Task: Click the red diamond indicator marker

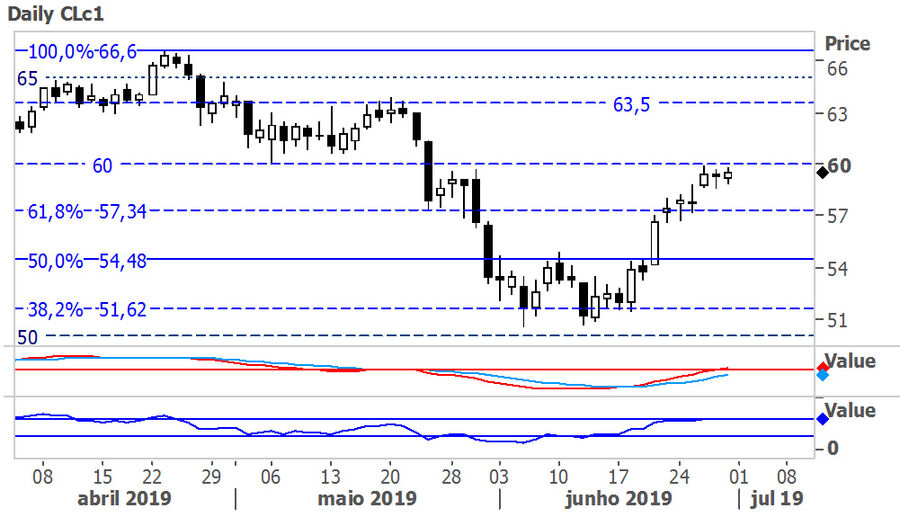Action: coord(823,367)
